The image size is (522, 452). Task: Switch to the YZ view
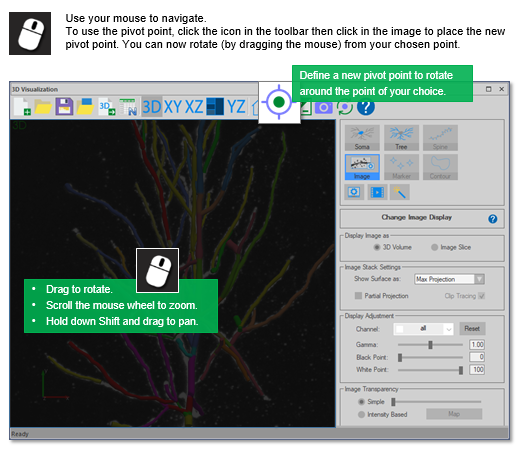(x=236, y=107)
